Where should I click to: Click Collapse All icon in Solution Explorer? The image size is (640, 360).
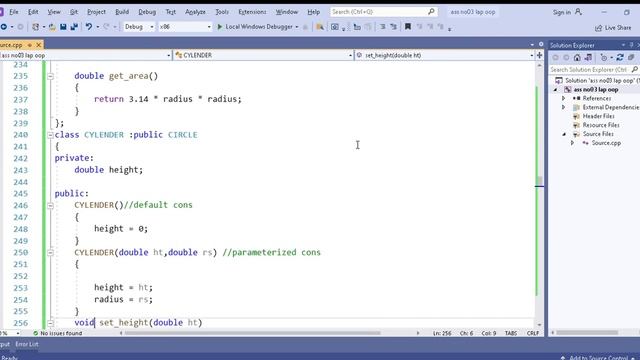tap(631, 58)
